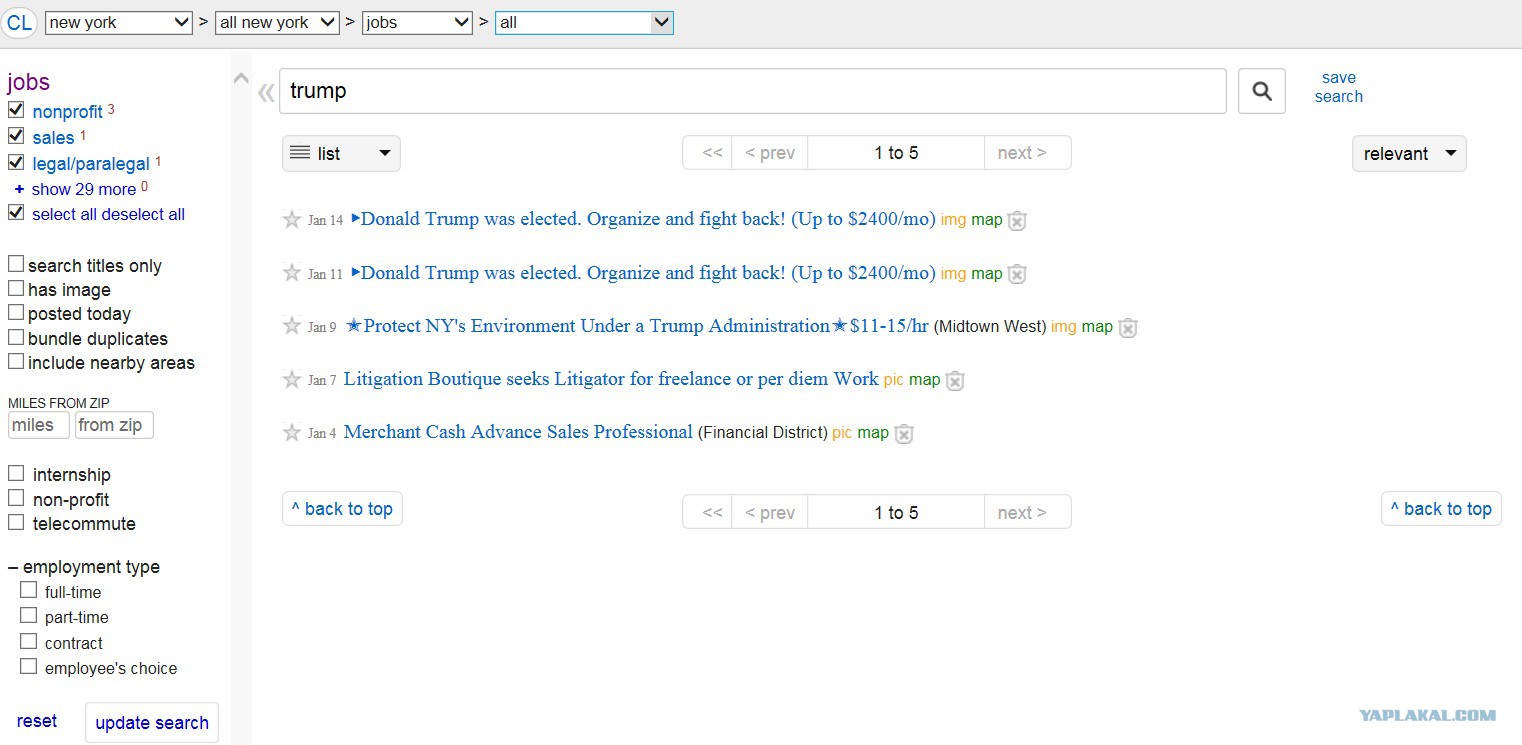Select full-time employment type

click(29, 591)
